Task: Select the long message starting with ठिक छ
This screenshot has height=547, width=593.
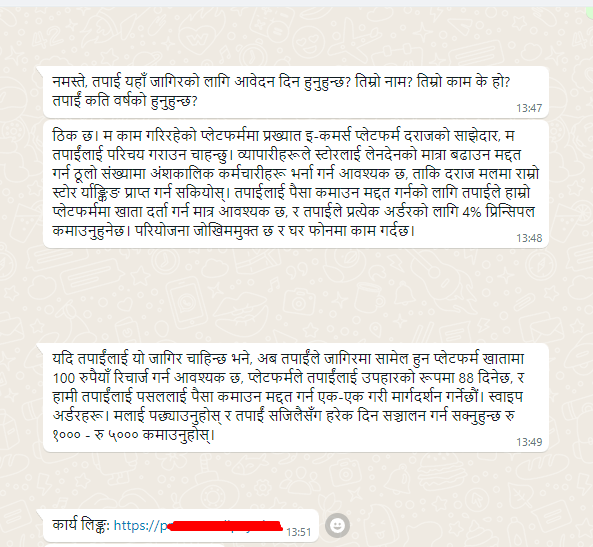Action: point(296,184)
